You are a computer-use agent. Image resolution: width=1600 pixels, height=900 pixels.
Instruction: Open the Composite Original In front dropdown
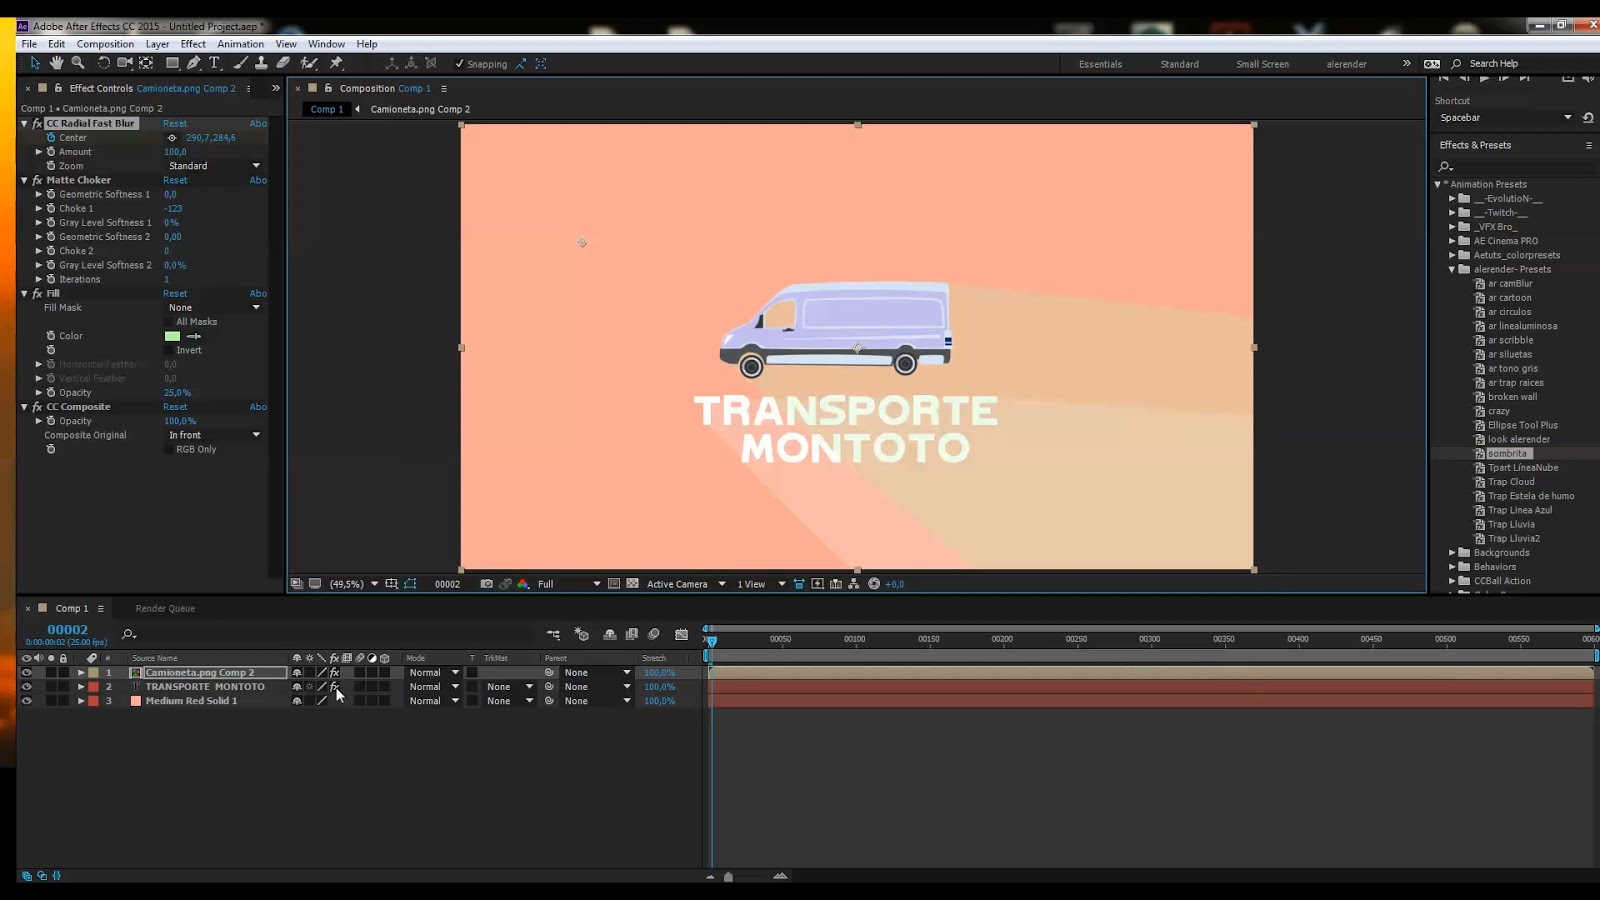[213, 435]
